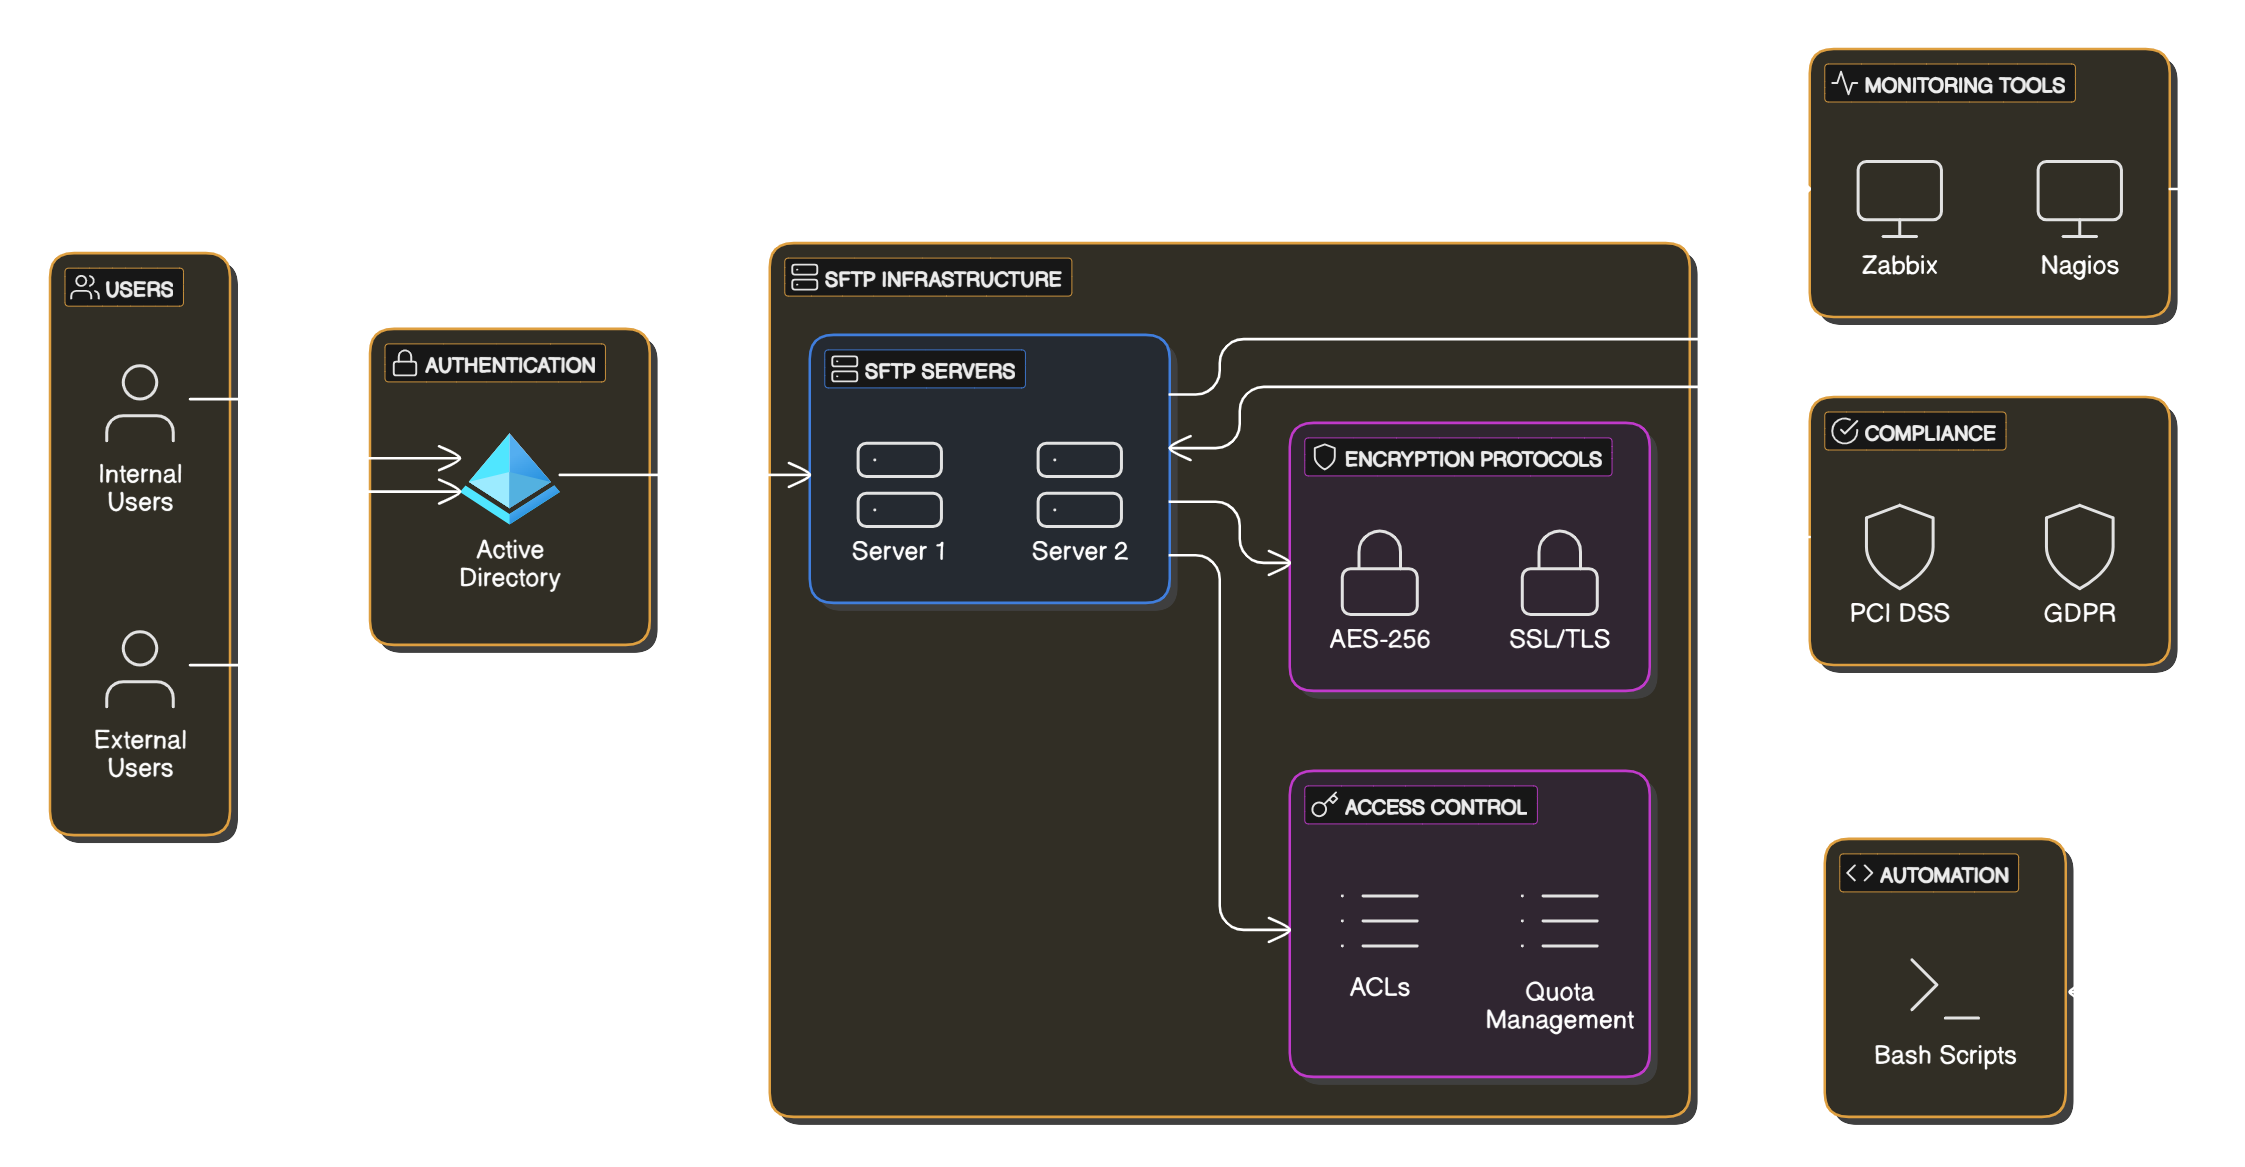Select the Quota Management list icon
The width and height of the screenshot is (2245, 1167).
1559,920
